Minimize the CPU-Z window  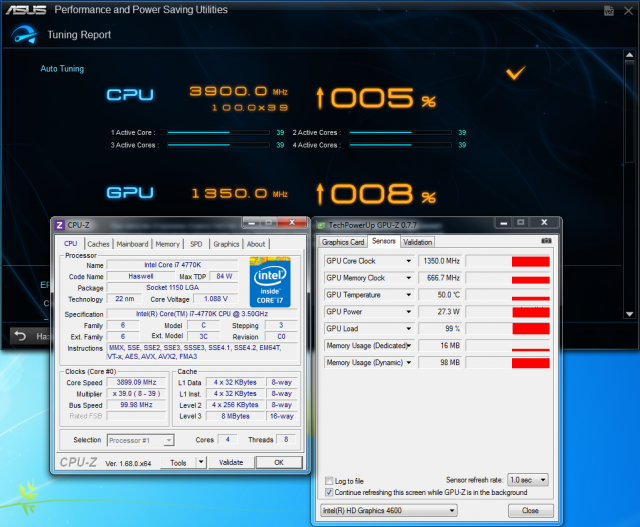tap(252, 222)
